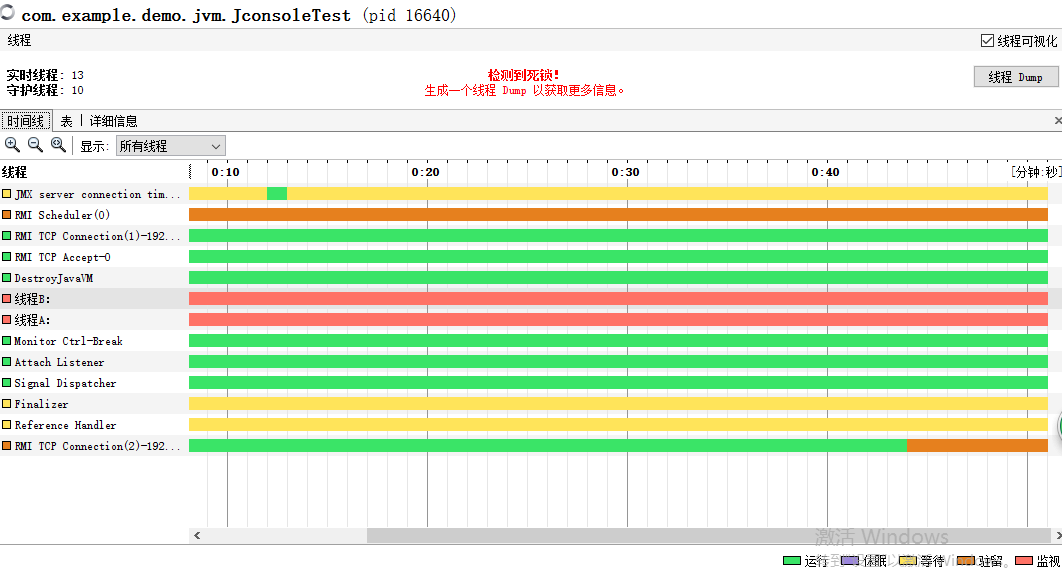The height and width of the screenshot is (576, 1062).
Task: Select the JMX server connection thread icon
Action: pyautogui.click(x=6, y=194)
